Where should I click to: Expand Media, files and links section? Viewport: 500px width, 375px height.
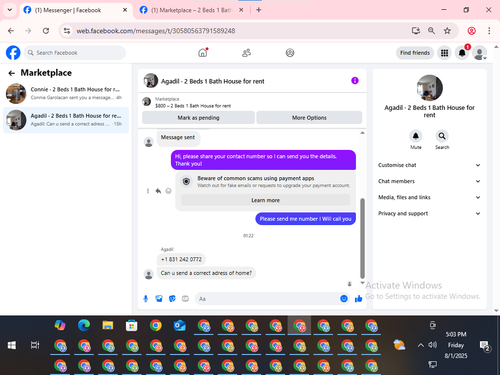(429, 197)
